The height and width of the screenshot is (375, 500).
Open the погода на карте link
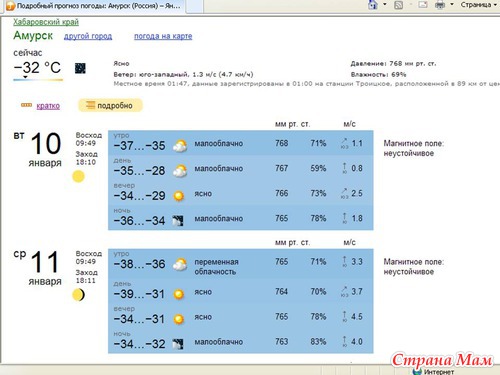click(x=163, y=36)
